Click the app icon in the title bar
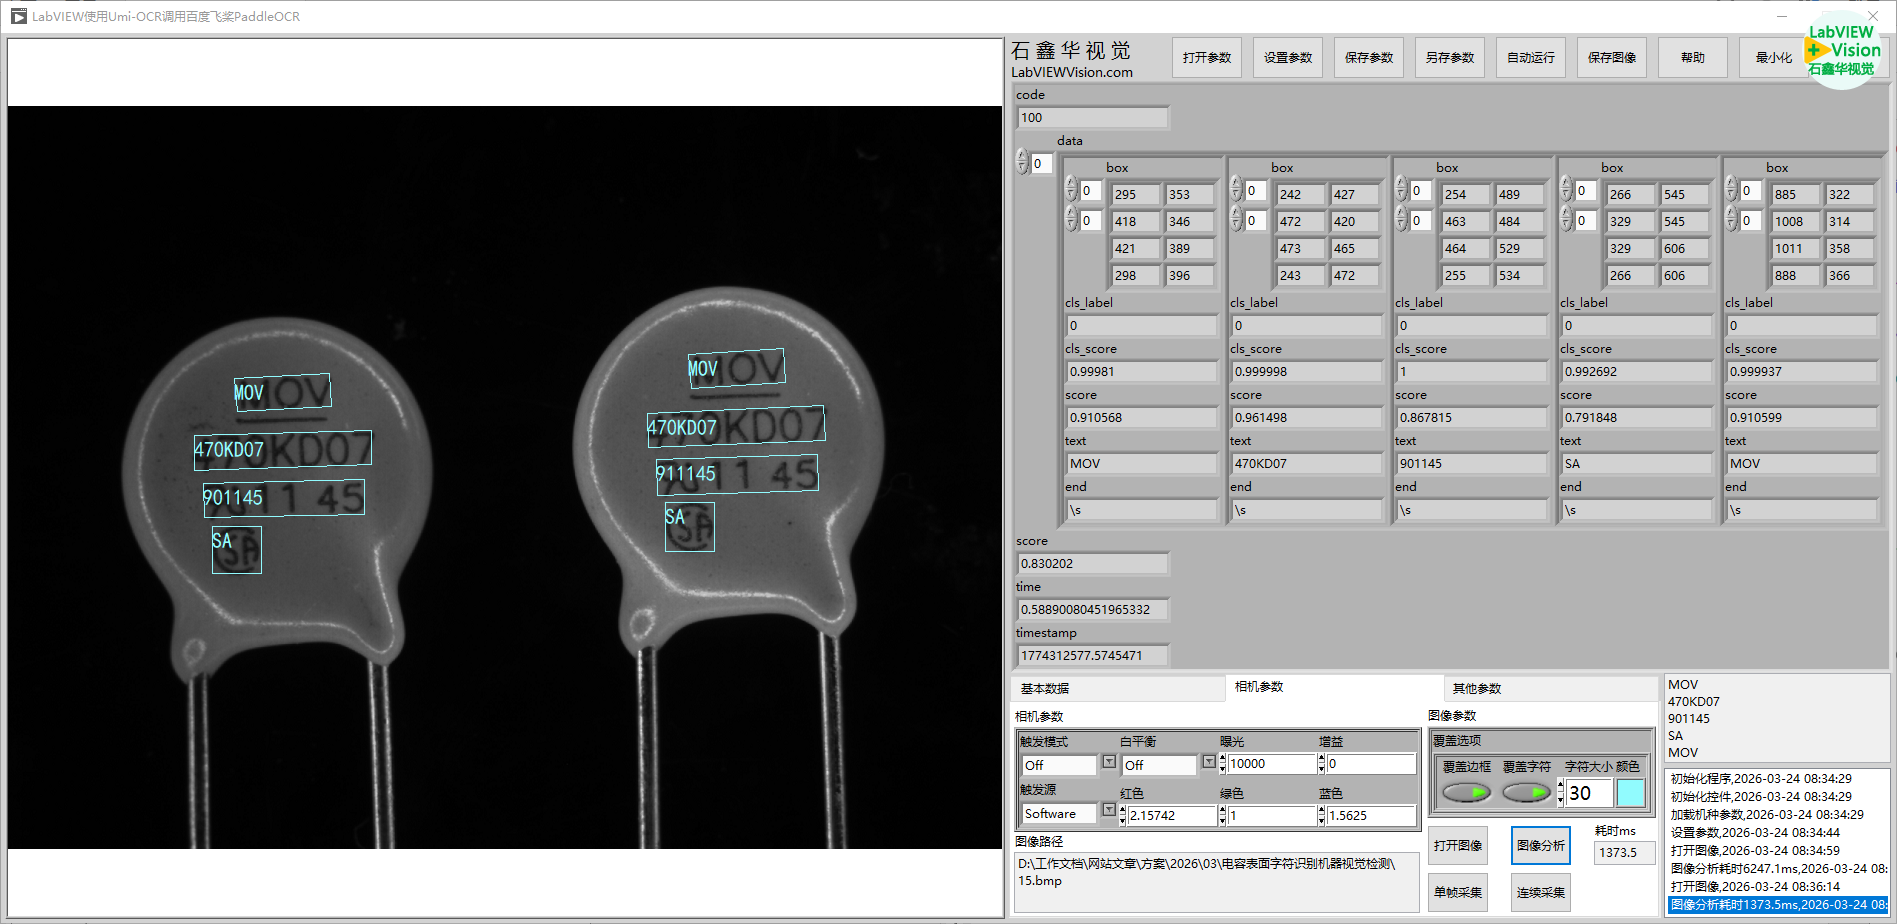This screenshot has height=924, width=1897. click(x=18, y=16)
